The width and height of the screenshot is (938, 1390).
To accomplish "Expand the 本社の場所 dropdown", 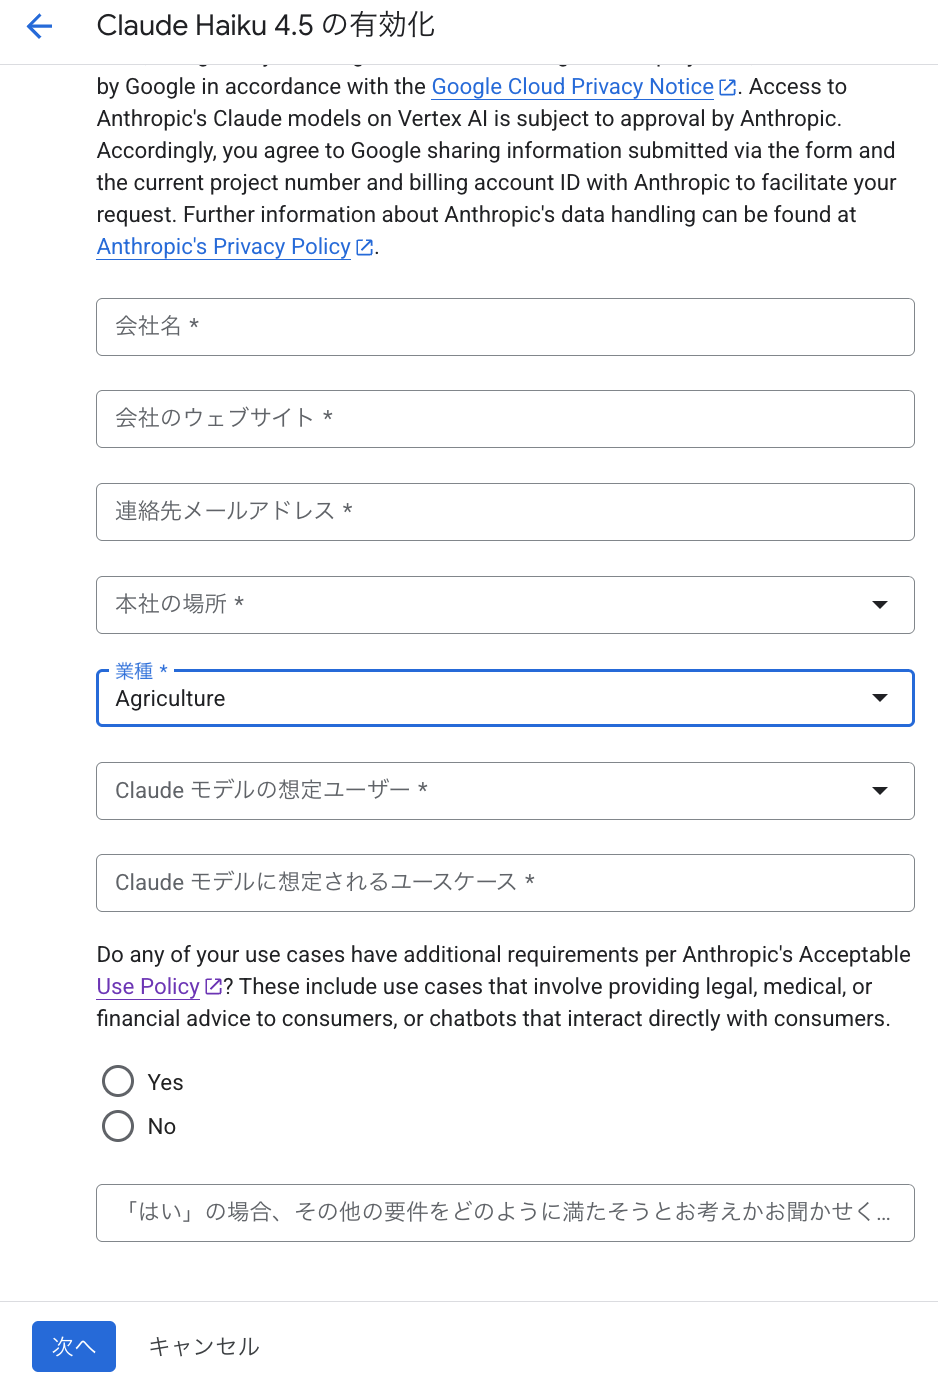I will coord(505,605).
